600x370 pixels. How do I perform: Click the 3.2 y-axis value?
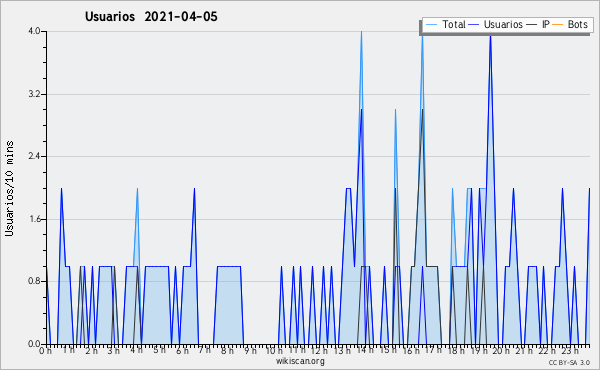[x=34, y=94]
